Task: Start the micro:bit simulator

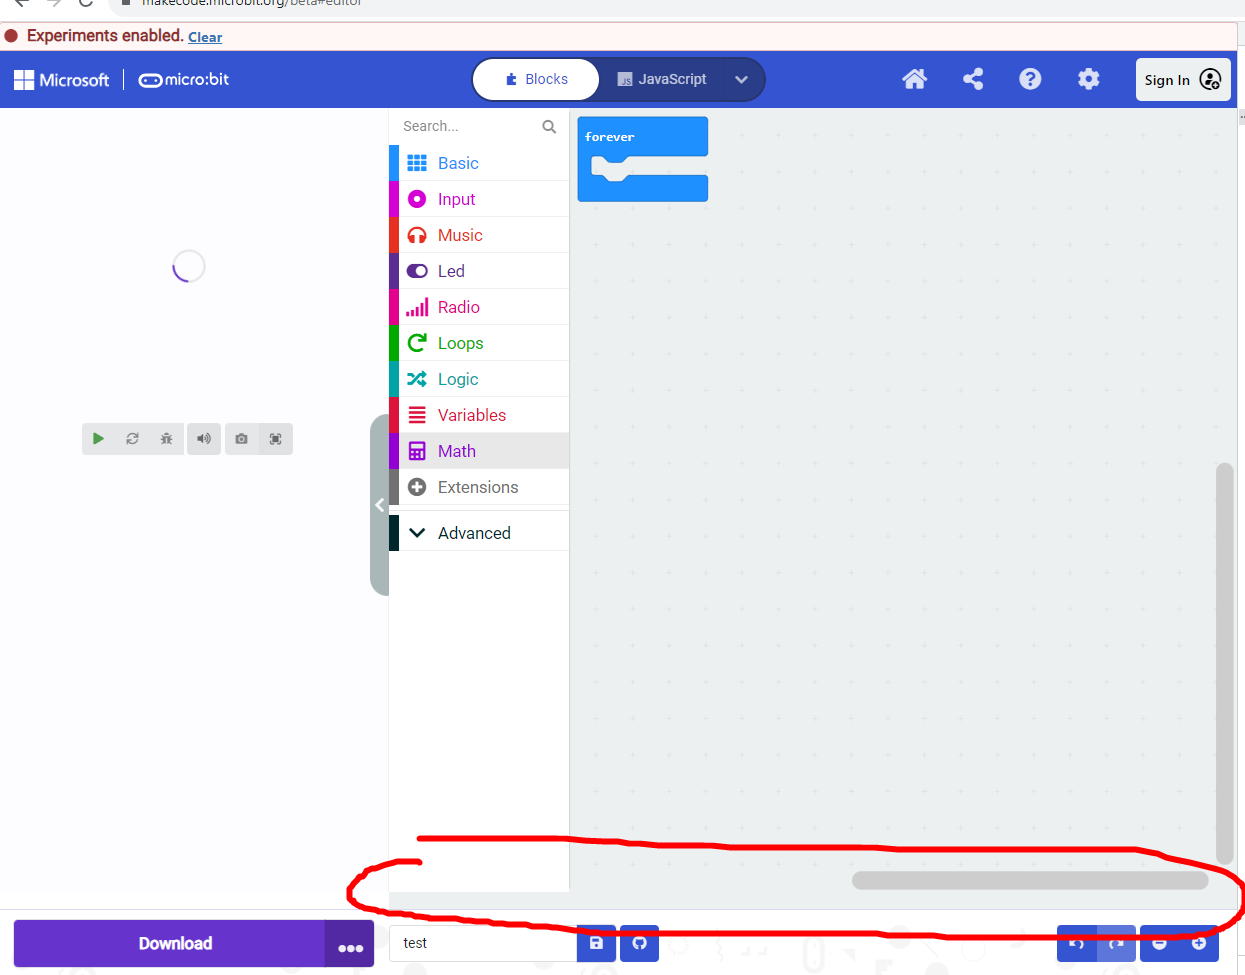Action: coord(98,438)
